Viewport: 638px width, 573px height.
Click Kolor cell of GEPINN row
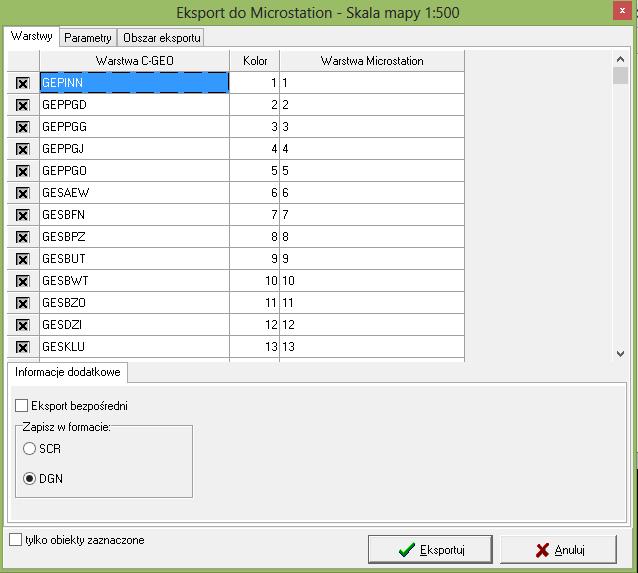[x=255, y=83]
